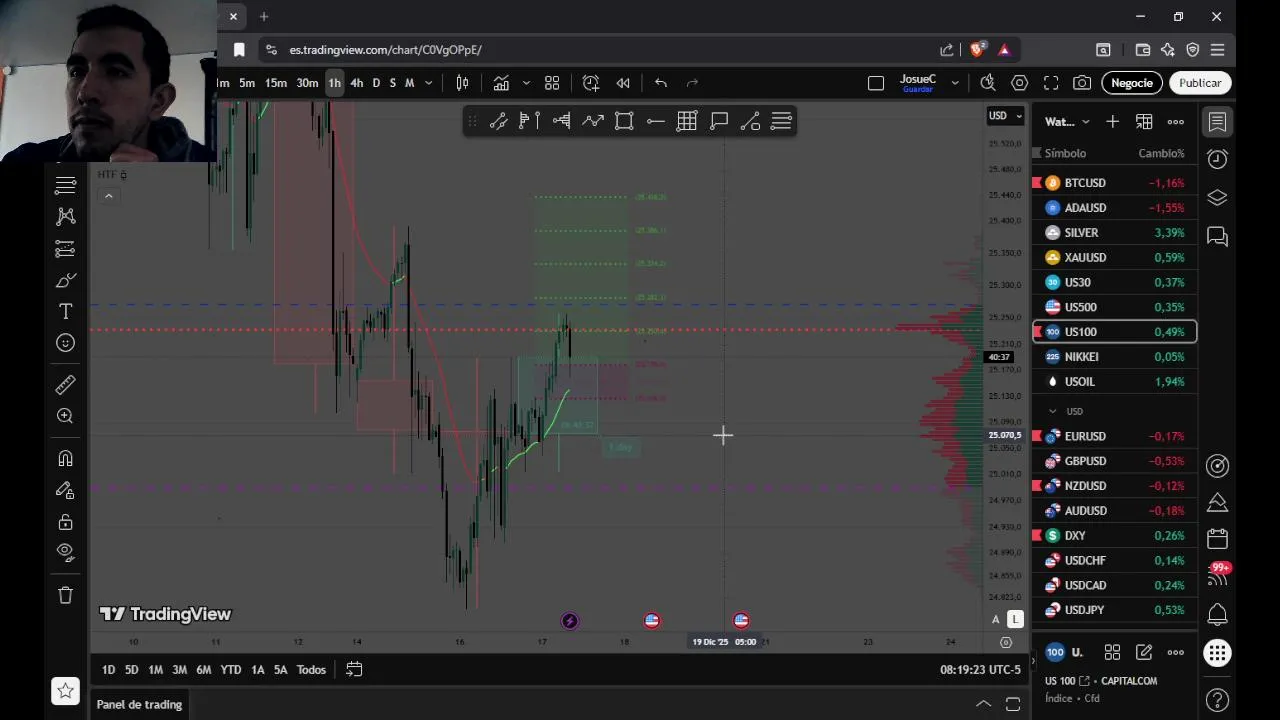1280x720 pixels.
Task: Start bar replay mode
Action: tap(623, 83)
